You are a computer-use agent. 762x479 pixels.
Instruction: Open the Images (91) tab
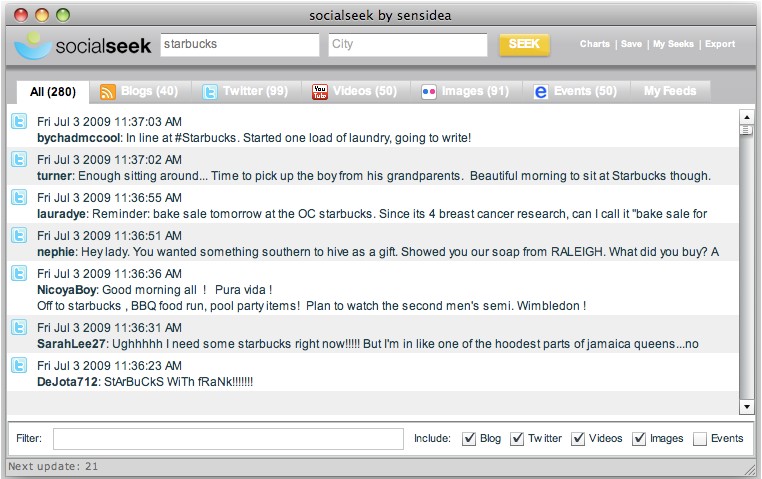click(x=466, y=91)
